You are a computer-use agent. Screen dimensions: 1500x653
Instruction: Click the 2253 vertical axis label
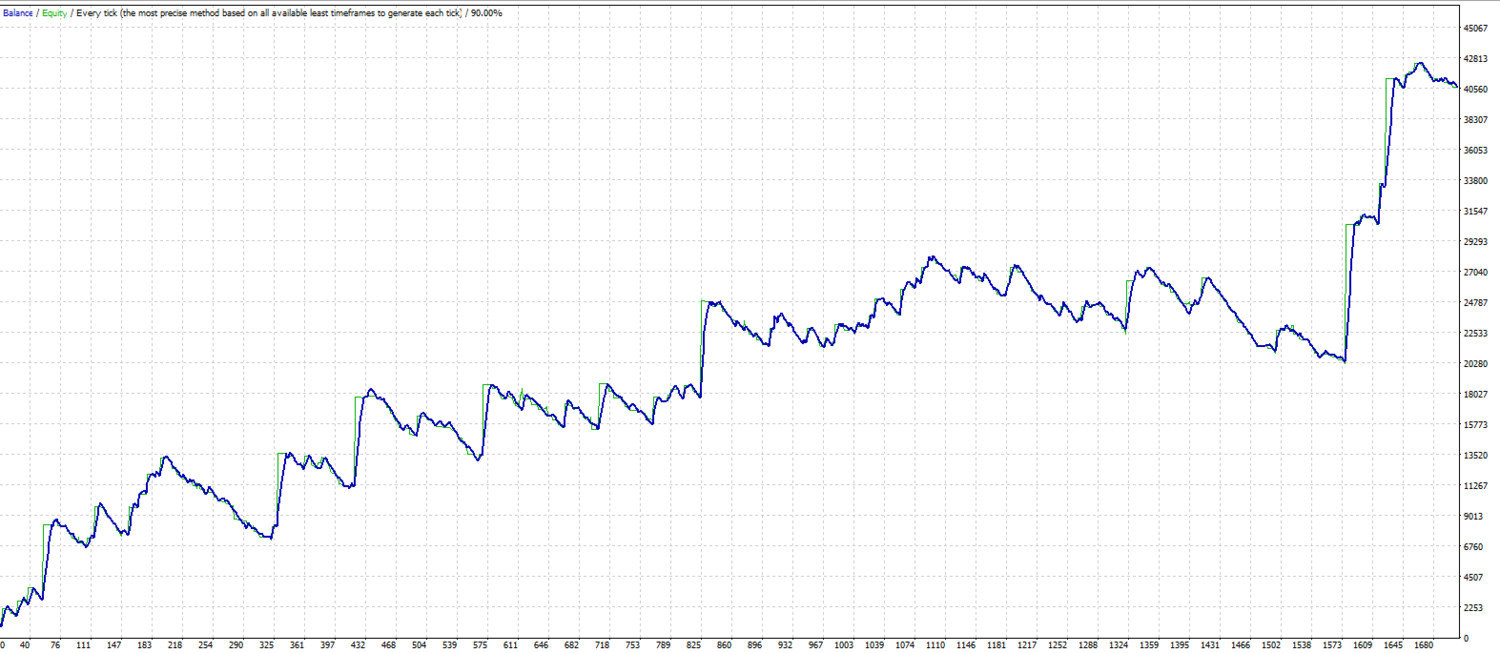[1474, 608]
